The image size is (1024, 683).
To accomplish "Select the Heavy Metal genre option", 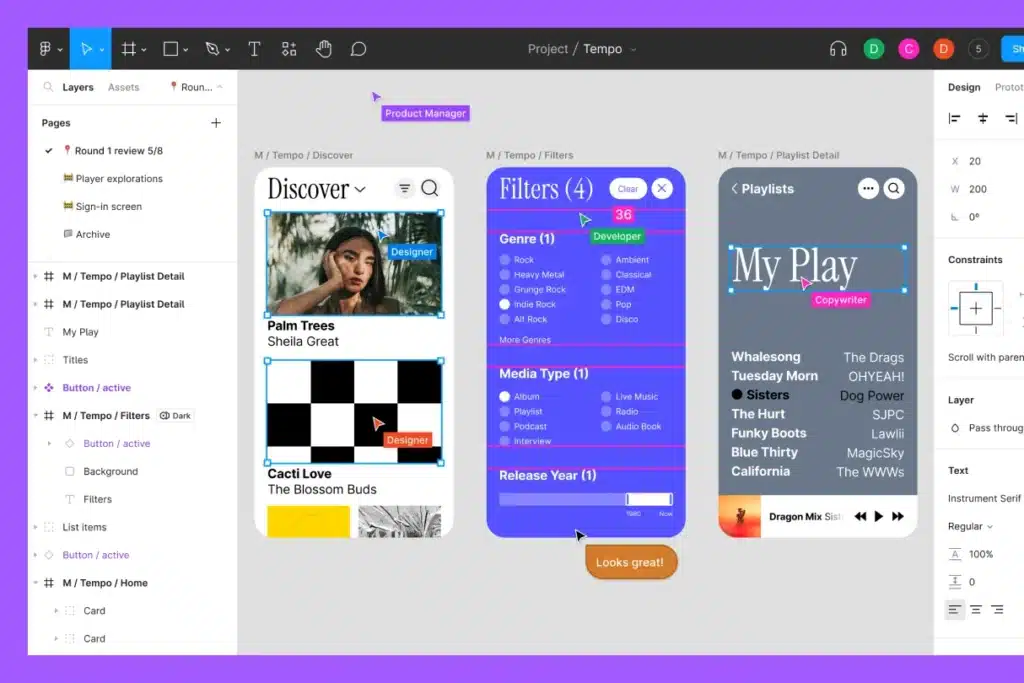I will 532,275.
